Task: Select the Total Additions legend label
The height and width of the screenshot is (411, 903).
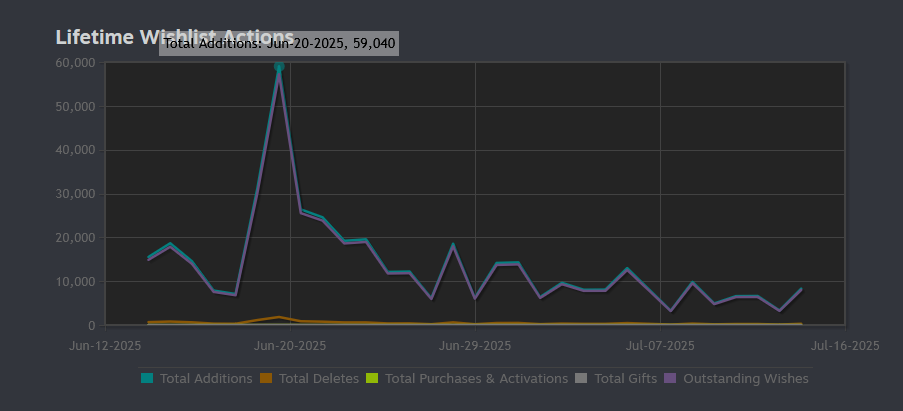Action: point(206,379)
